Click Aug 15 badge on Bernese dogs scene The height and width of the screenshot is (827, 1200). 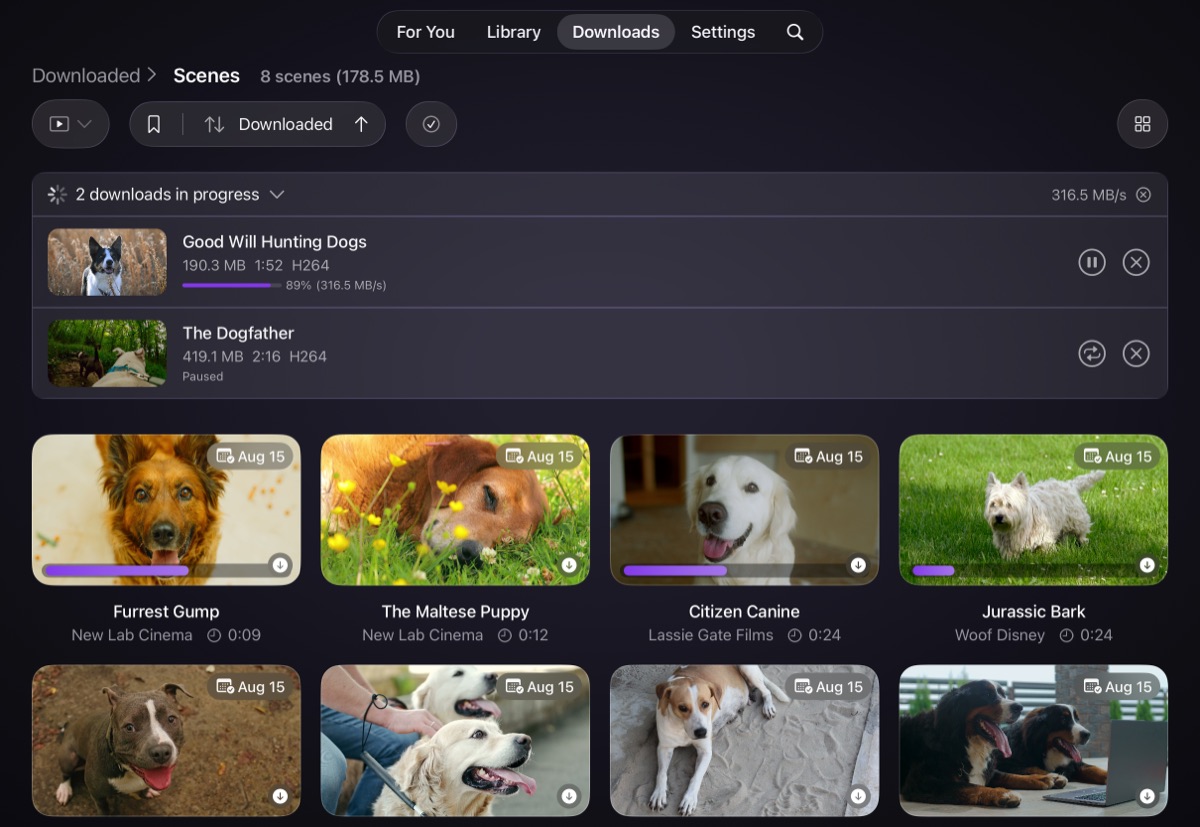pos(1117,687)
